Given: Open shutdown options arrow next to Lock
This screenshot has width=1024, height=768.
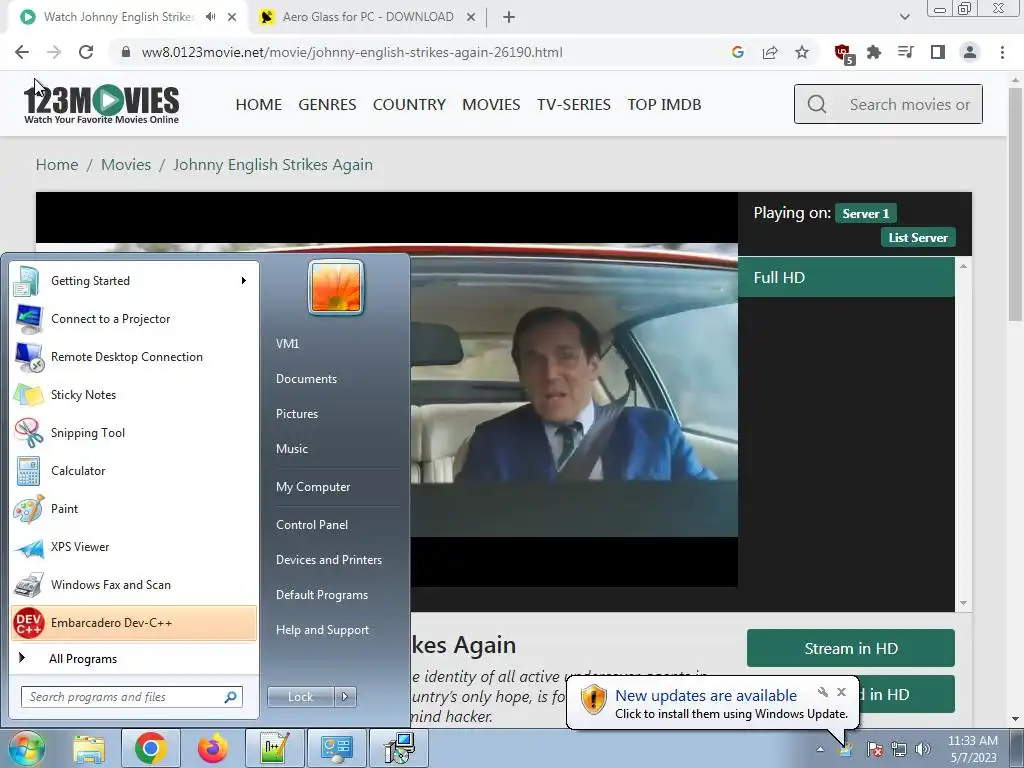Looking at the screenshot, I should point(345,697).
